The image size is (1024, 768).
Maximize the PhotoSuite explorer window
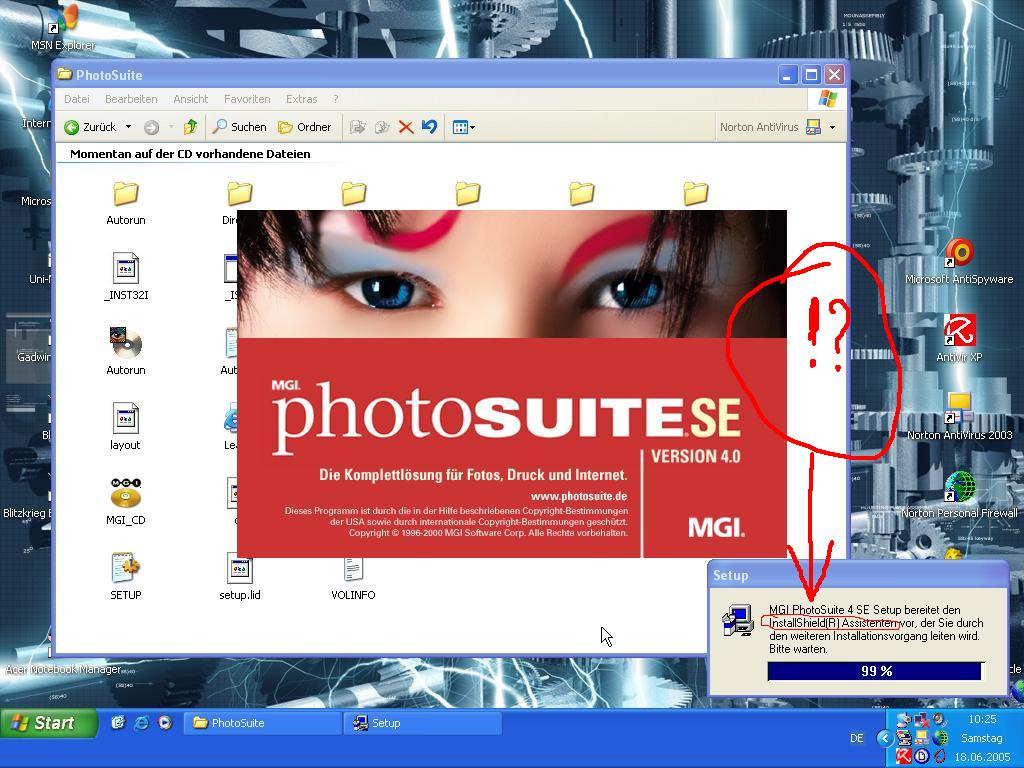(x=811, y=74)
